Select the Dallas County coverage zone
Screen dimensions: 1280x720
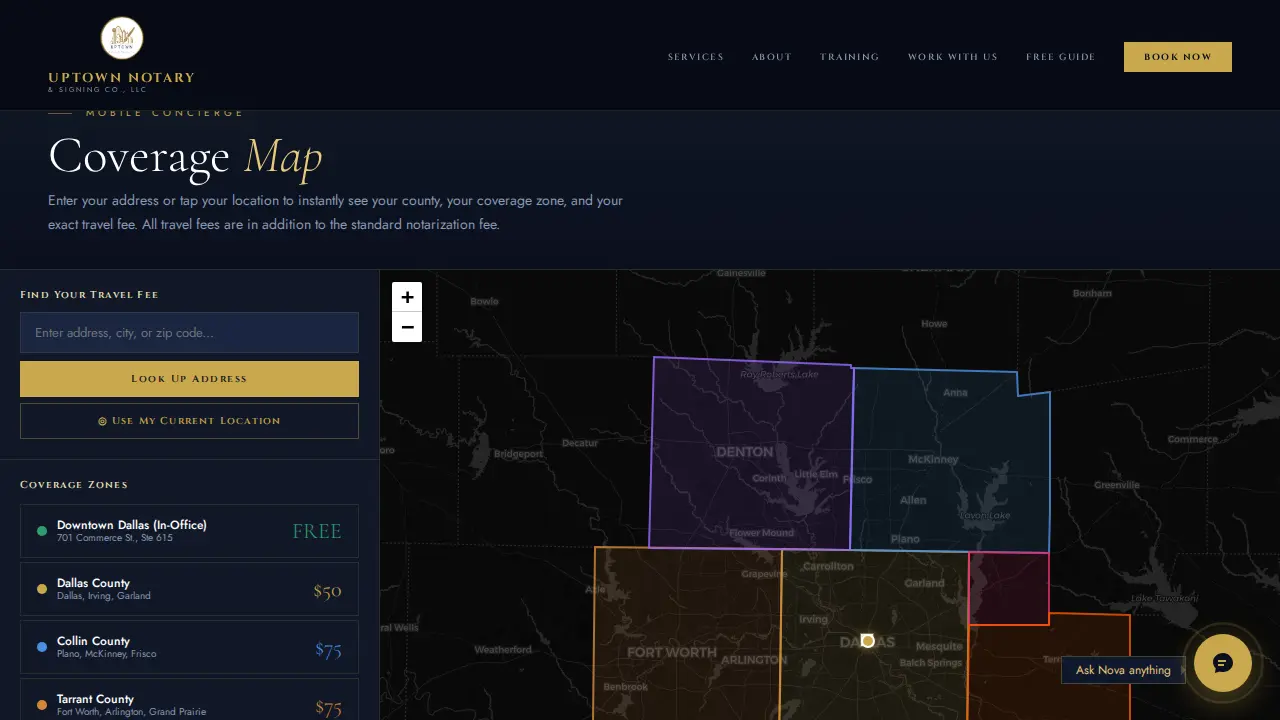(189, 589)
